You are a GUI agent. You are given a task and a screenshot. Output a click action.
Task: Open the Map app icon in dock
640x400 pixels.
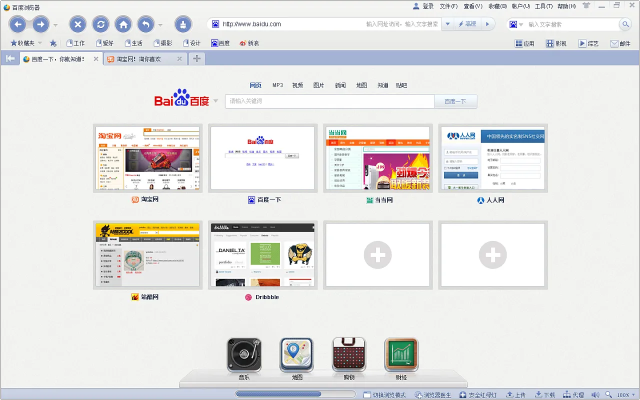pyautogui.click(x=297, y=356)
